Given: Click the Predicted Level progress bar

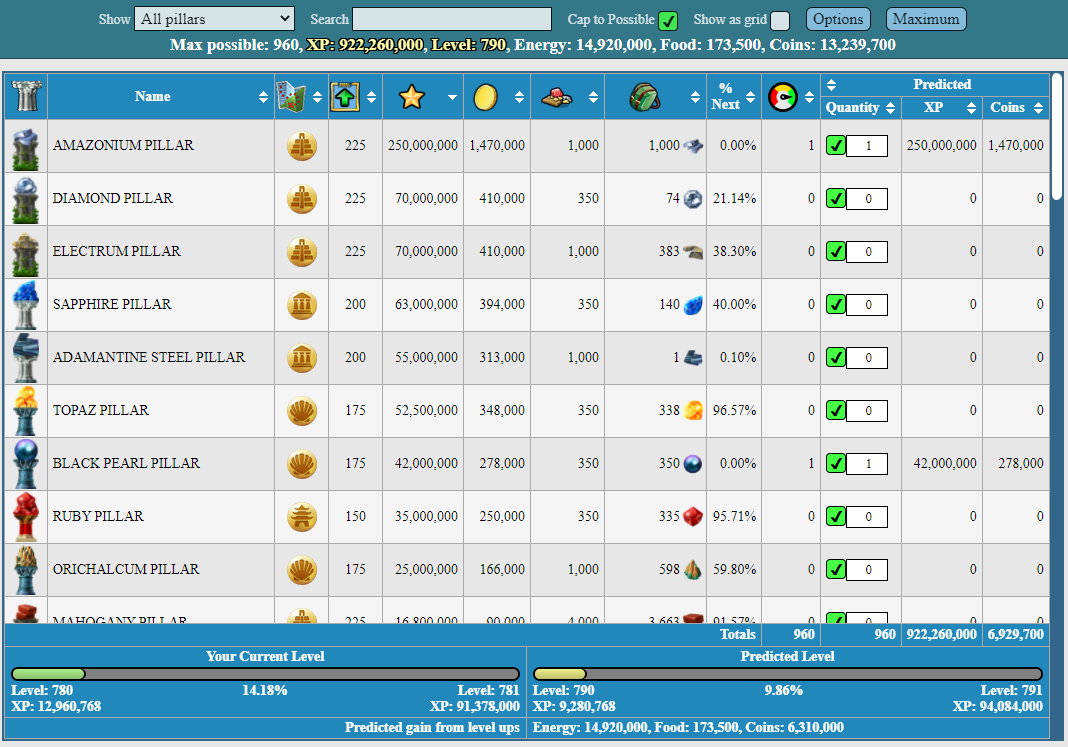Looking at the screenshot, I should pos(787,674).
